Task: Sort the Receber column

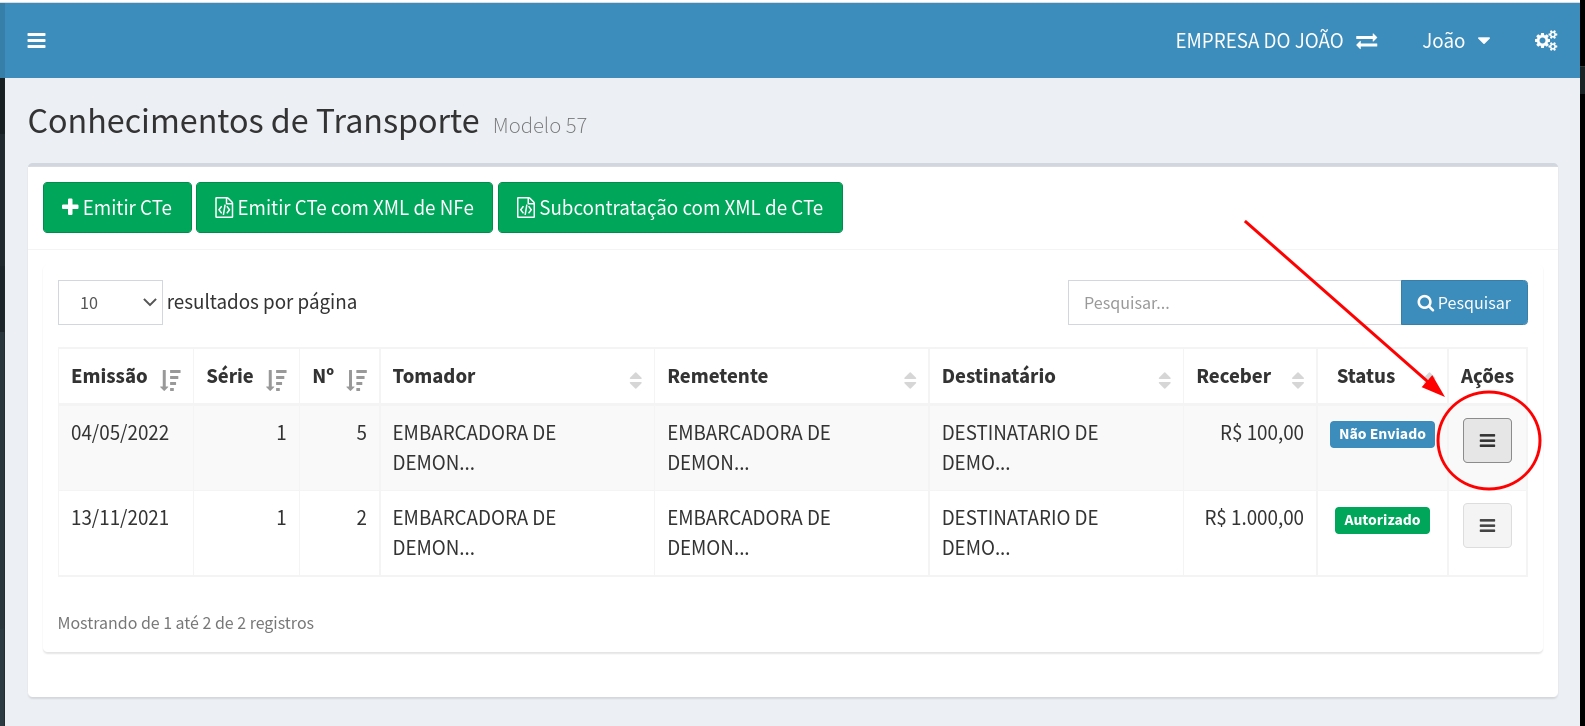Action: click(1297, 379)
